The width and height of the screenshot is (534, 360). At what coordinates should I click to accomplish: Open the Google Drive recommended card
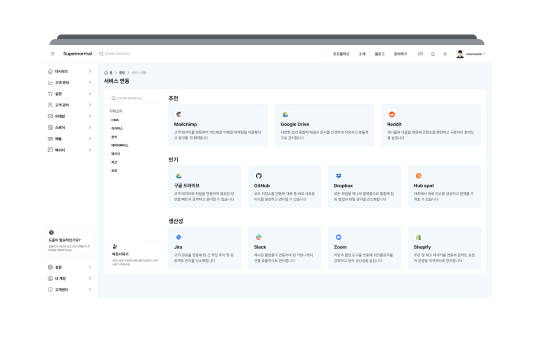click(x=325, y=125)
